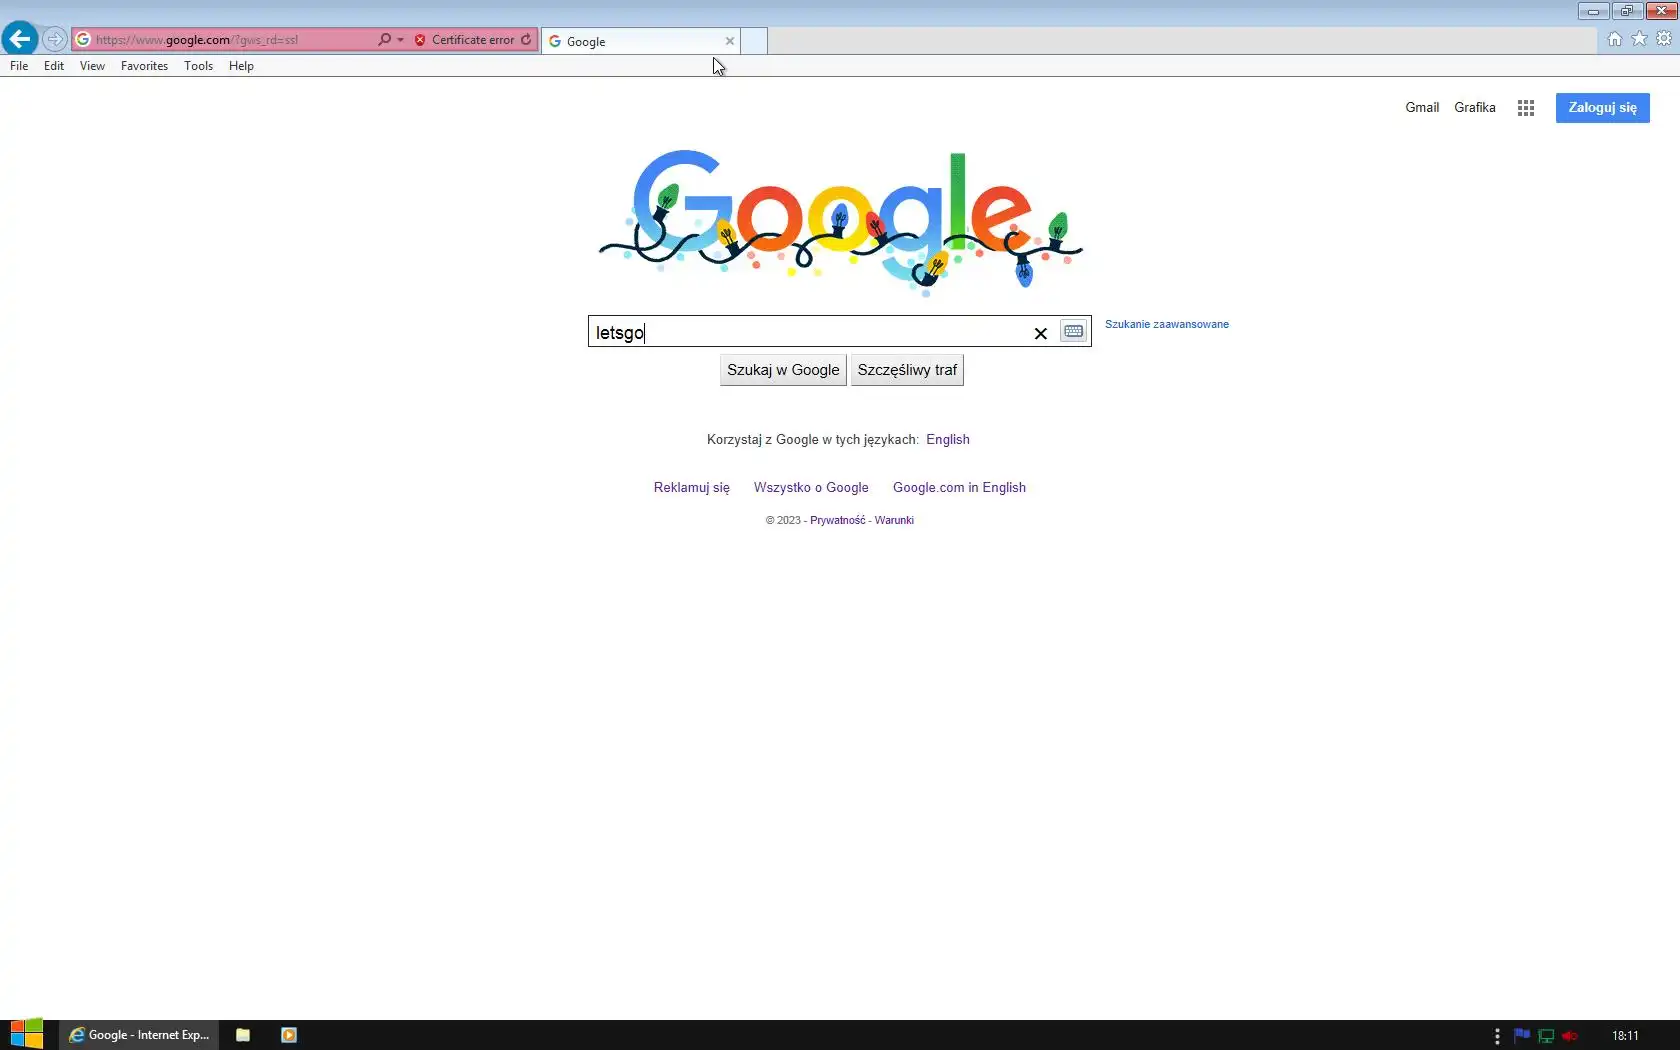Open a new blank tab
This screenshot has height=1050, width=1680.
pyautogui.click(x=754, y=41)
